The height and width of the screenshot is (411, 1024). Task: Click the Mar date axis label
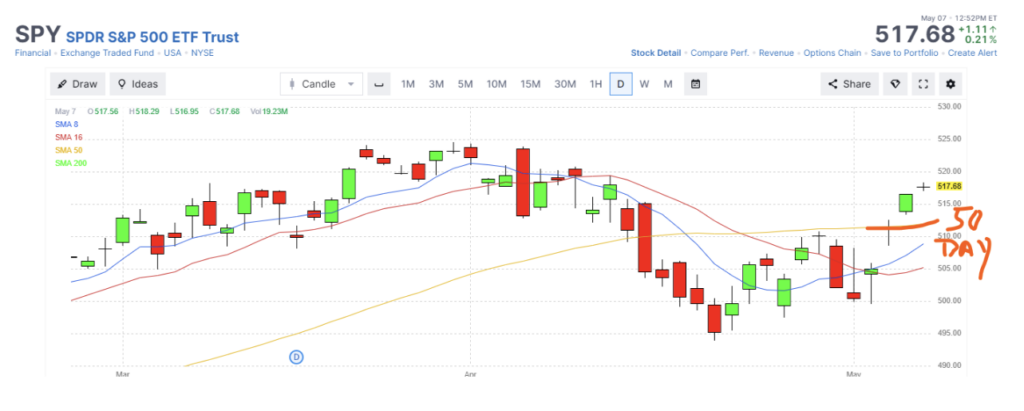pyautogui.click(x=122, y=374)
